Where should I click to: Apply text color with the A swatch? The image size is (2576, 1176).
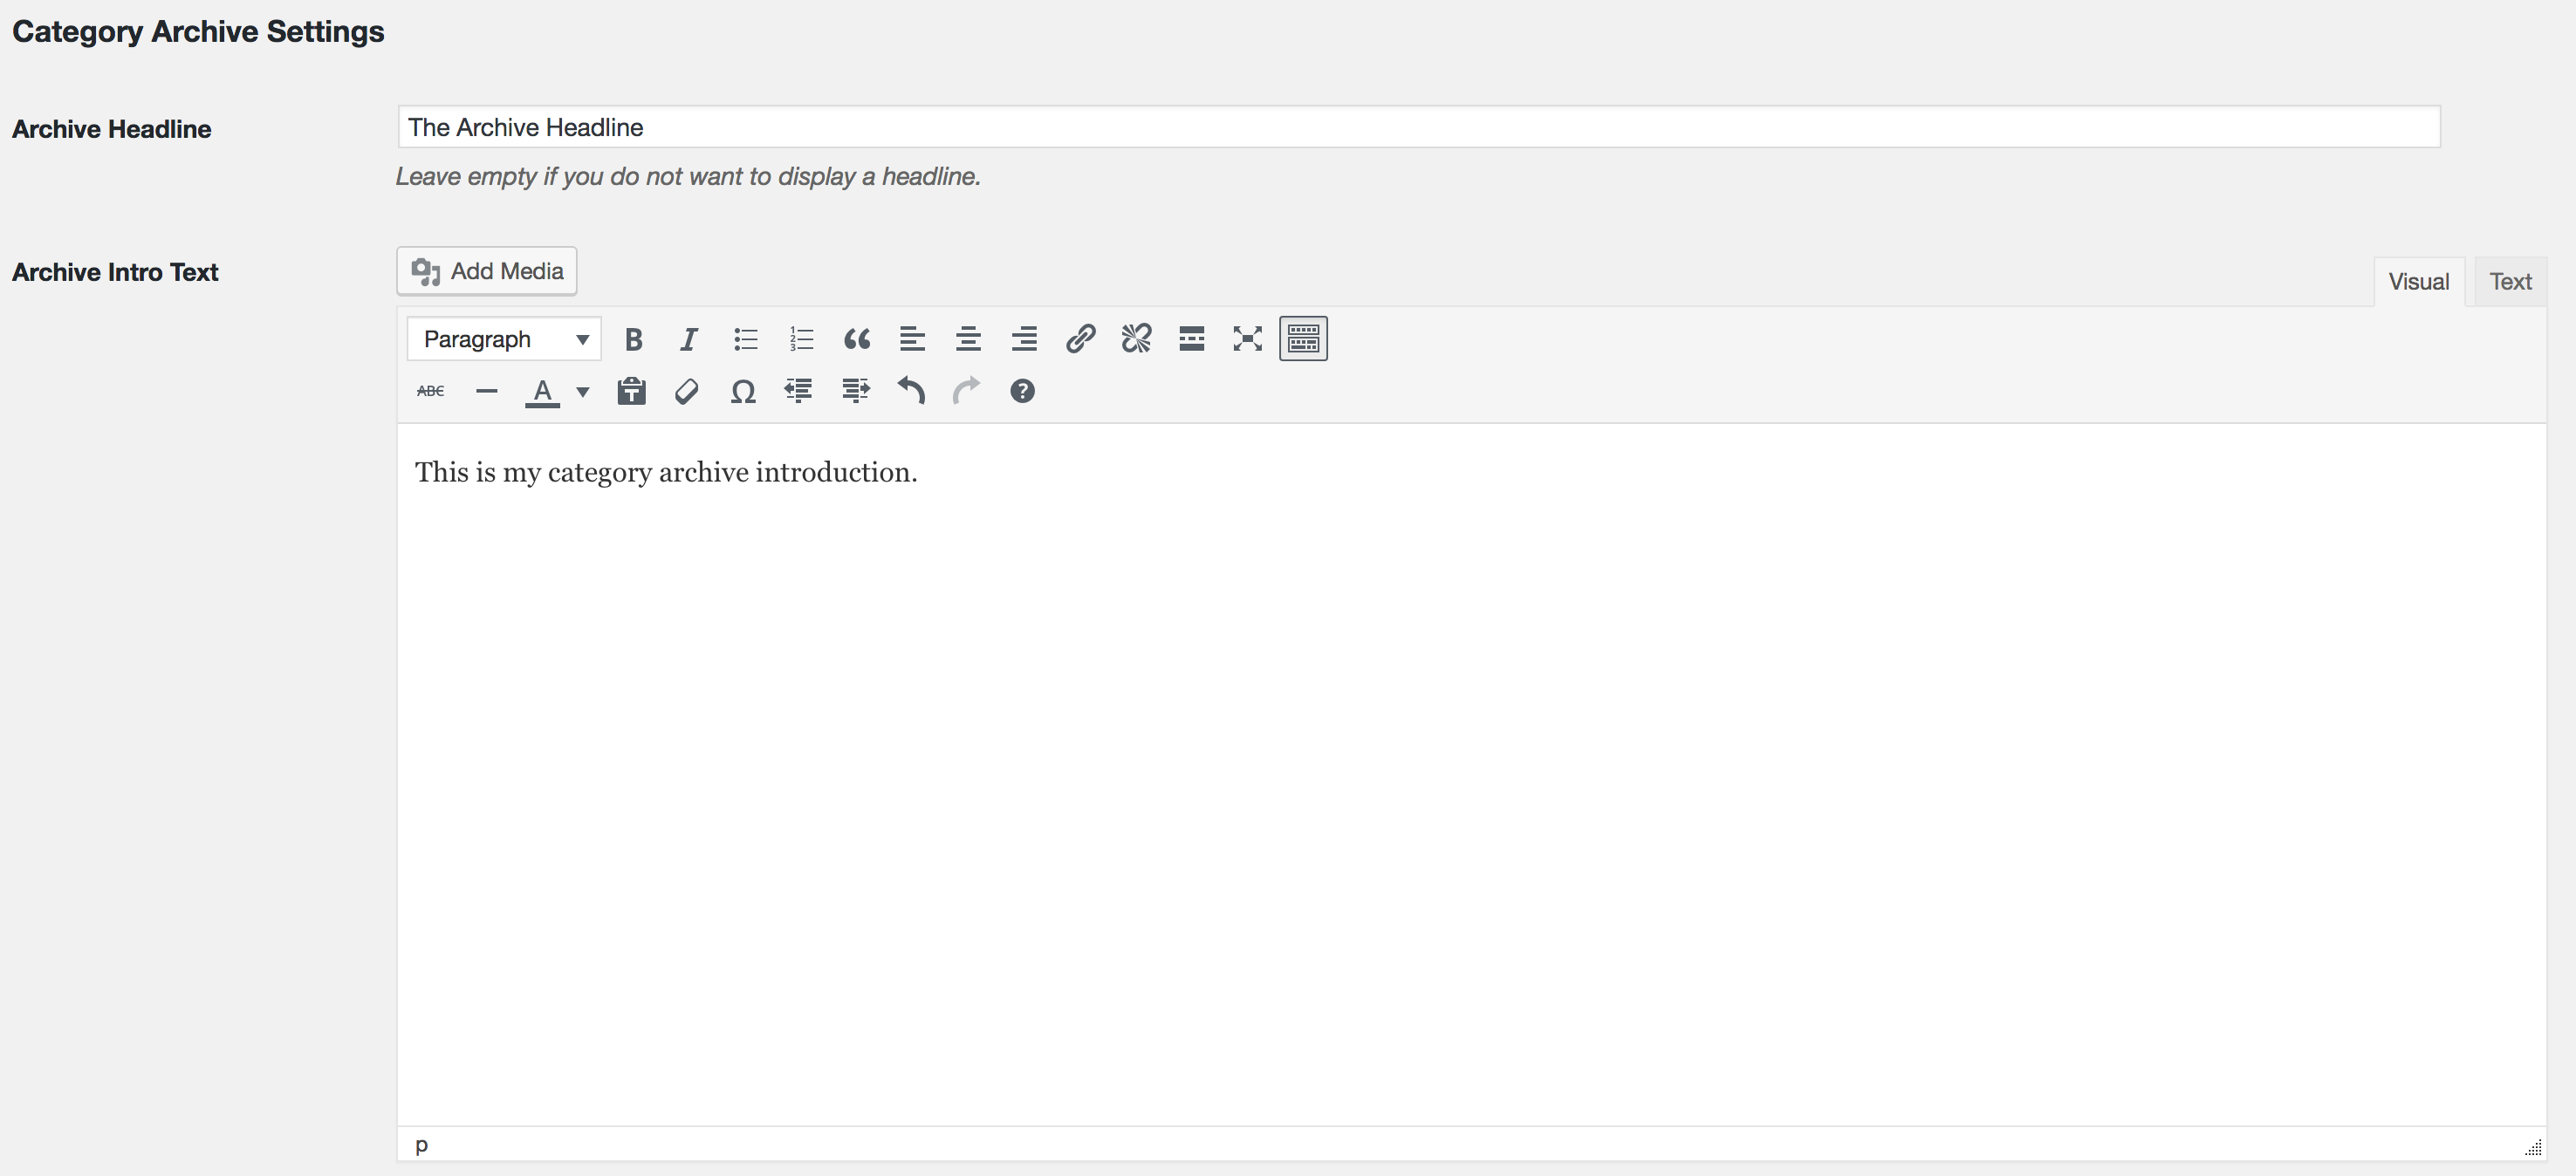(x=542, y=392)
